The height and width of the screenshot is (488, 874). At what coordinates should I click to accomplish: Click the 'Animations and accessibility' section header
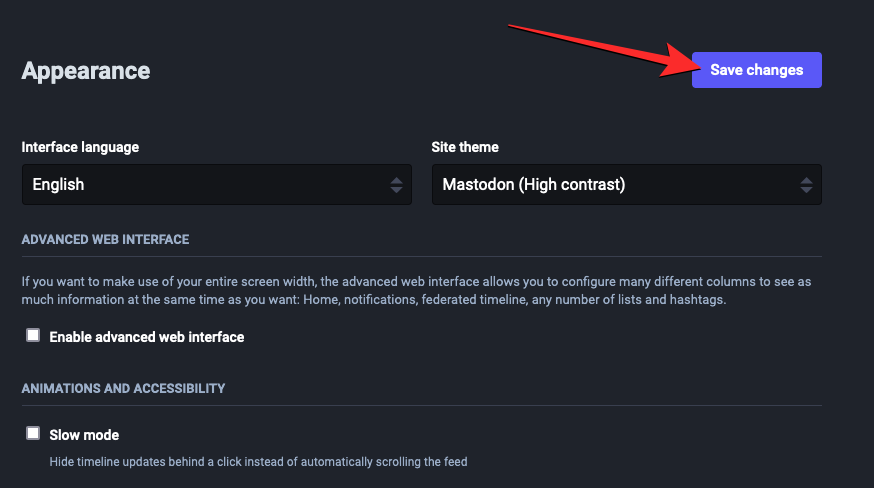123,388
